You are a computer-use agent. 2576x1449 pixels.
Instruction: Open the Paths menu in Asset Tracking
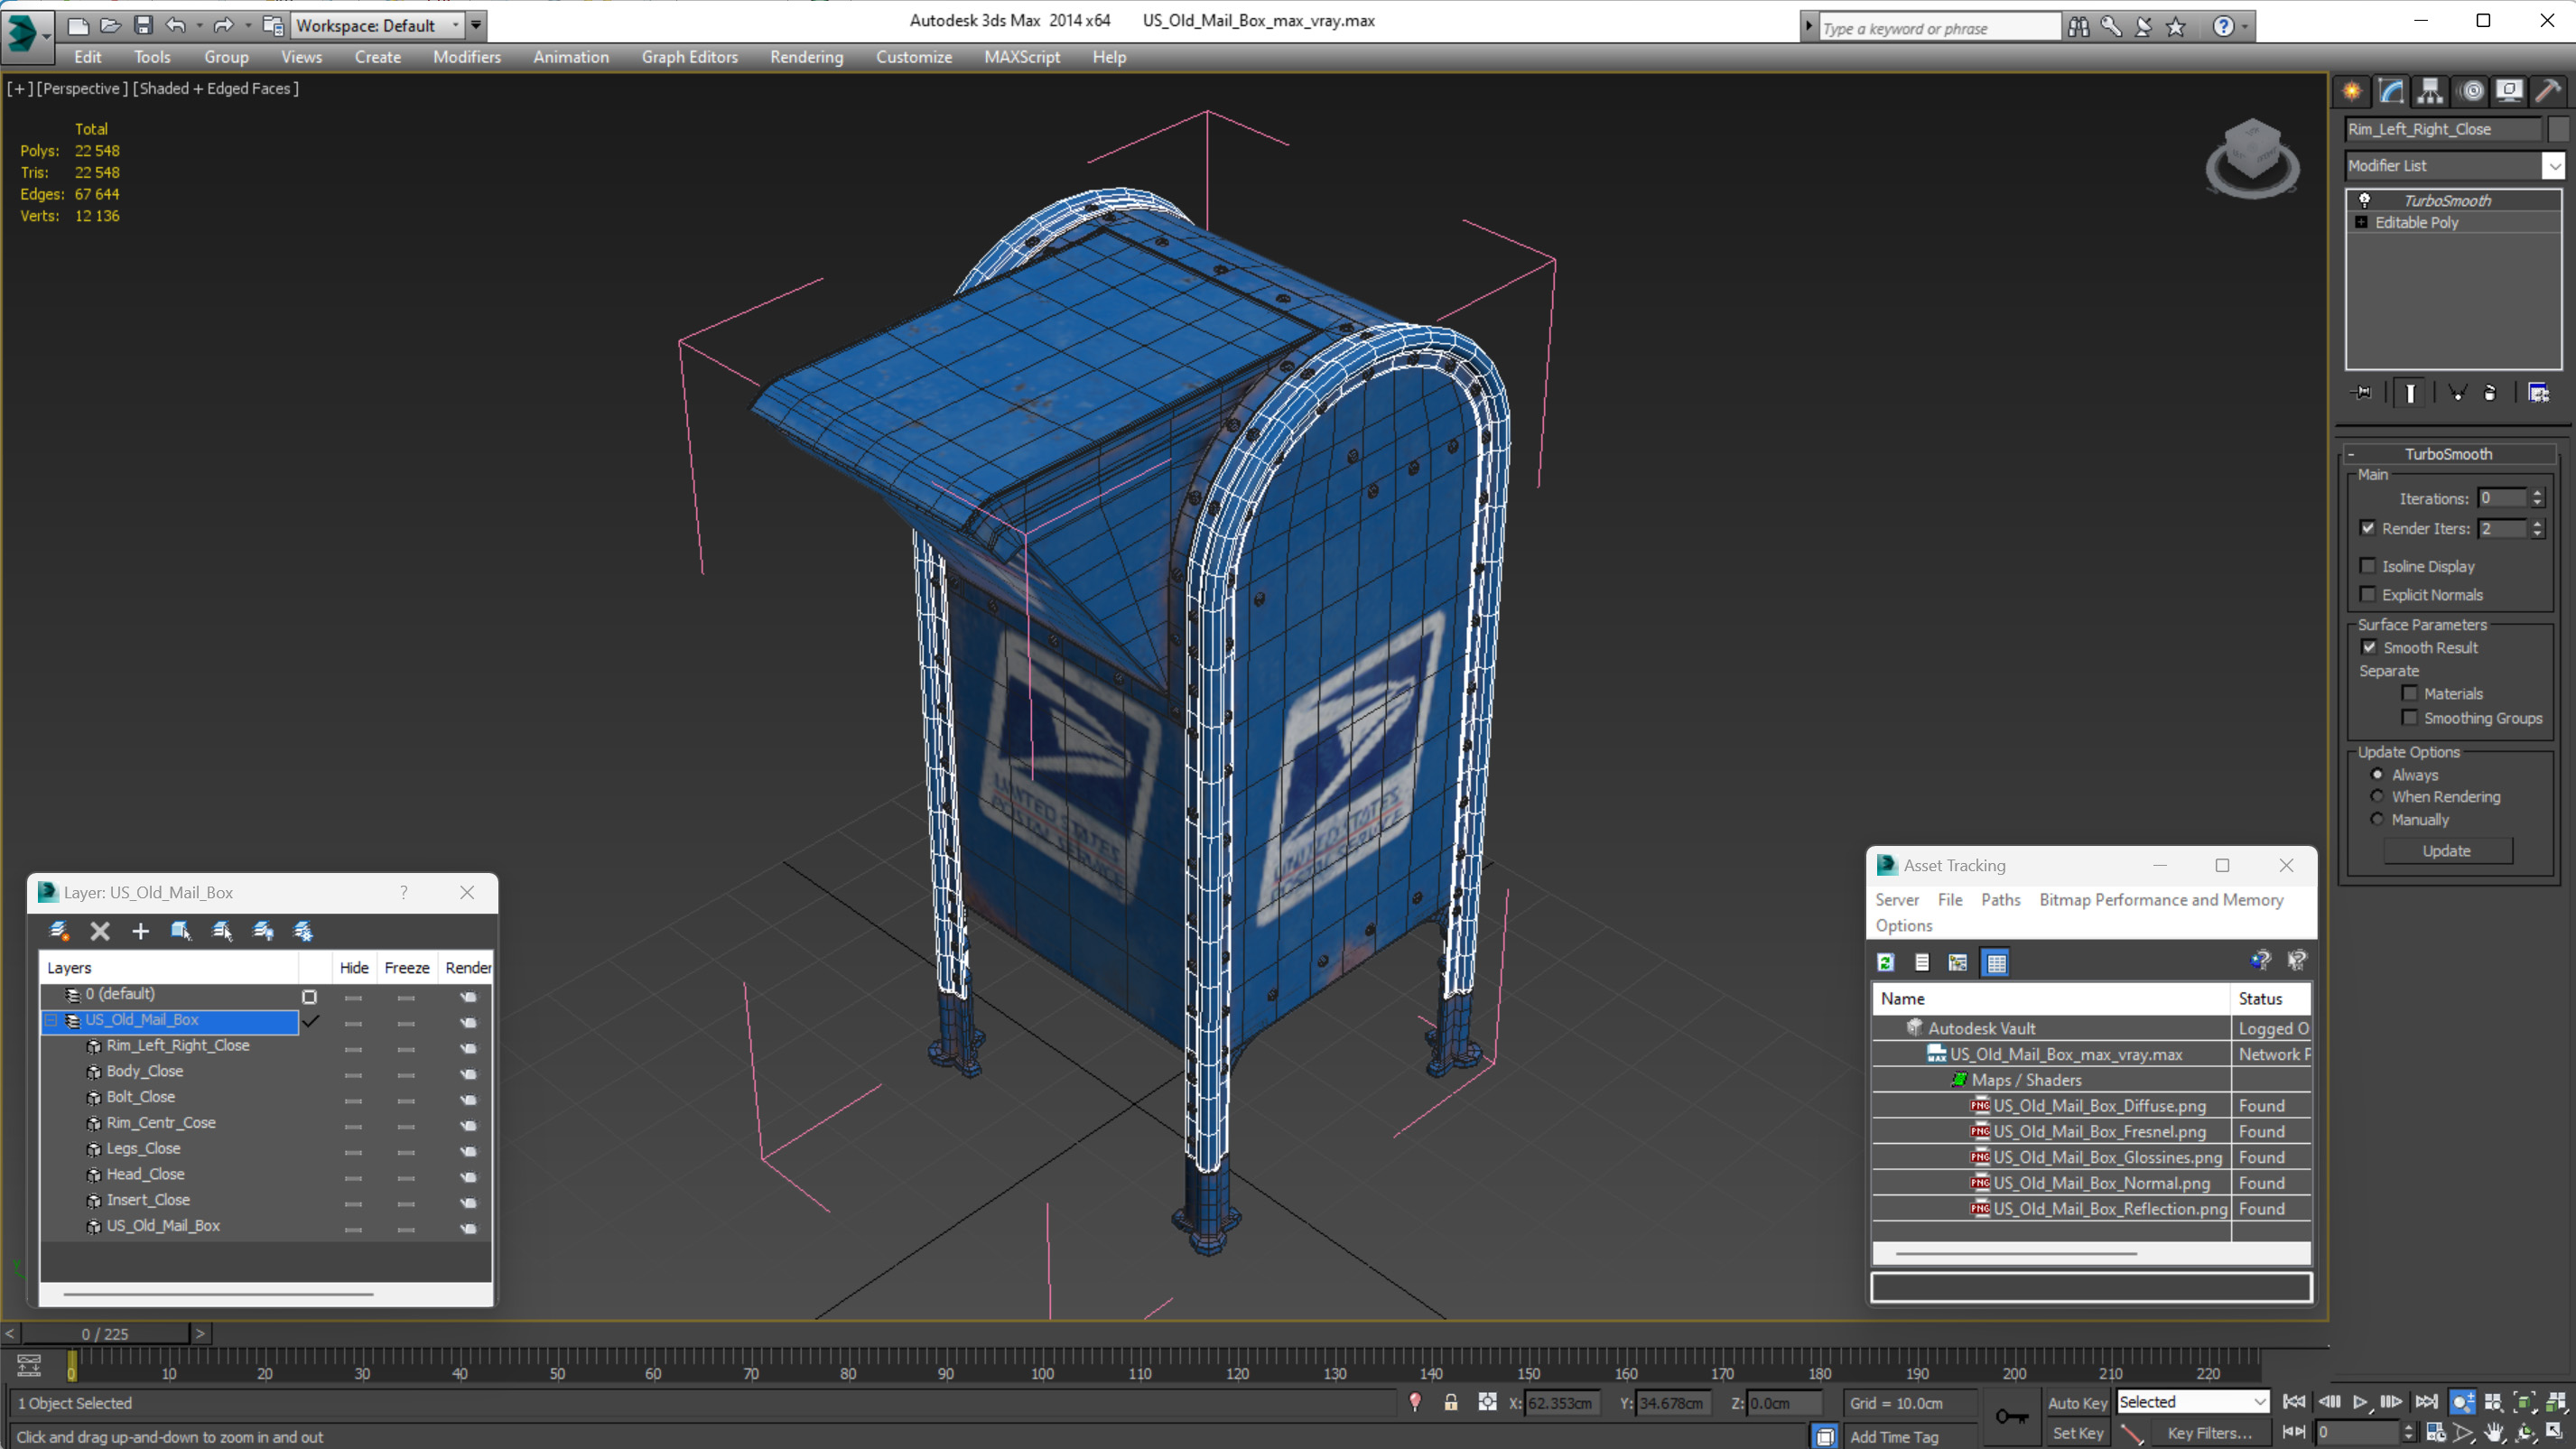[2000, 899]
